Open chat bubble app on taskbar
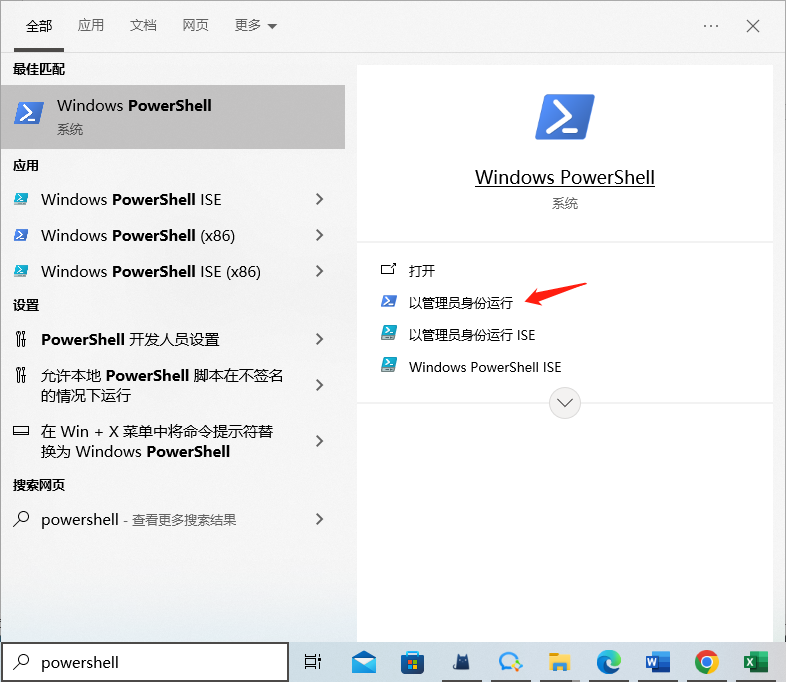The width and height of the screenshot is (786, 682). point(510,662)
